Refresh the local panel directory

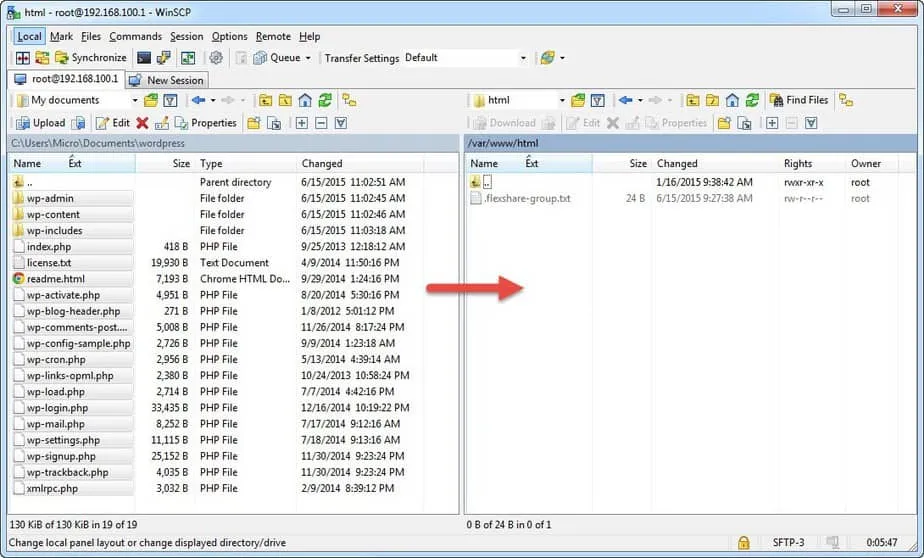325,100
